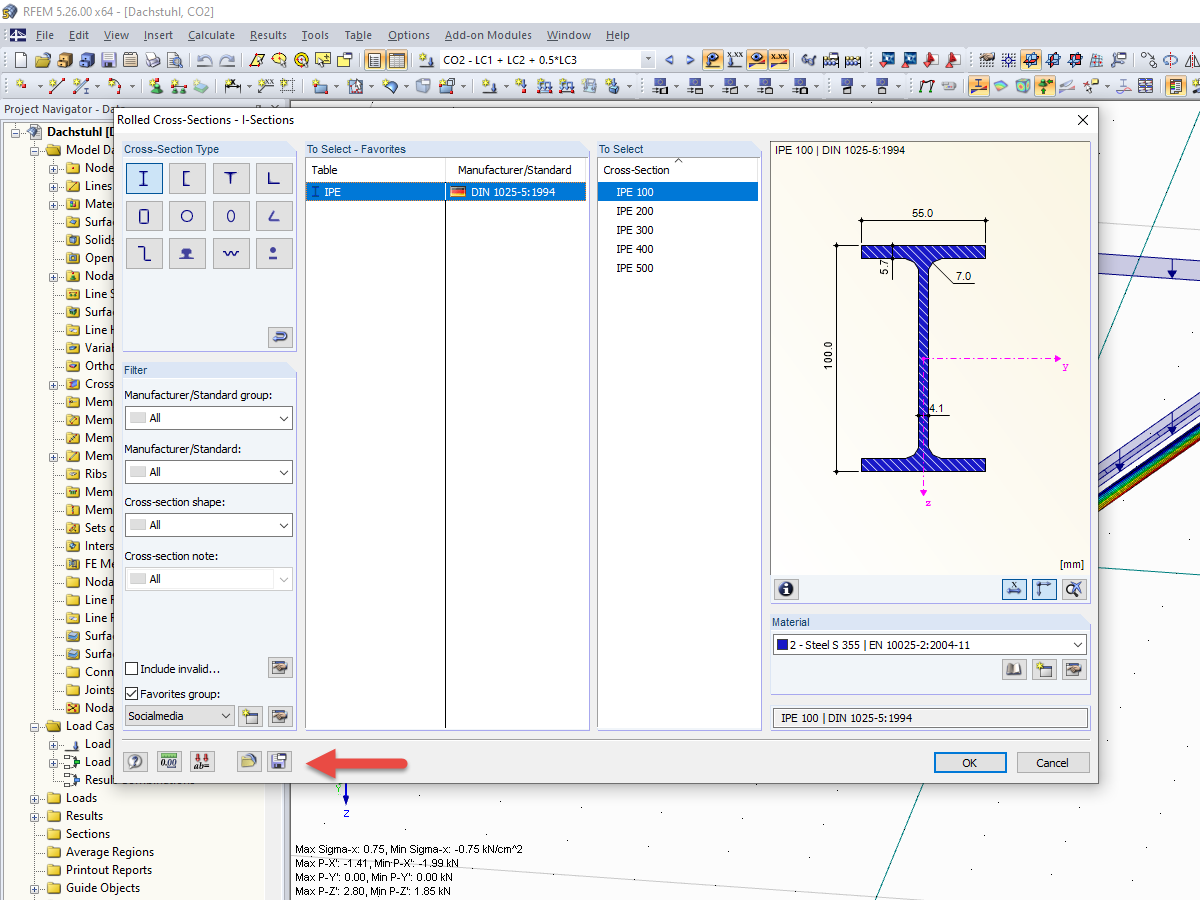Open the Options menu
The image size is (1200, 900).
pyautogui.click(x=408, y=35)
